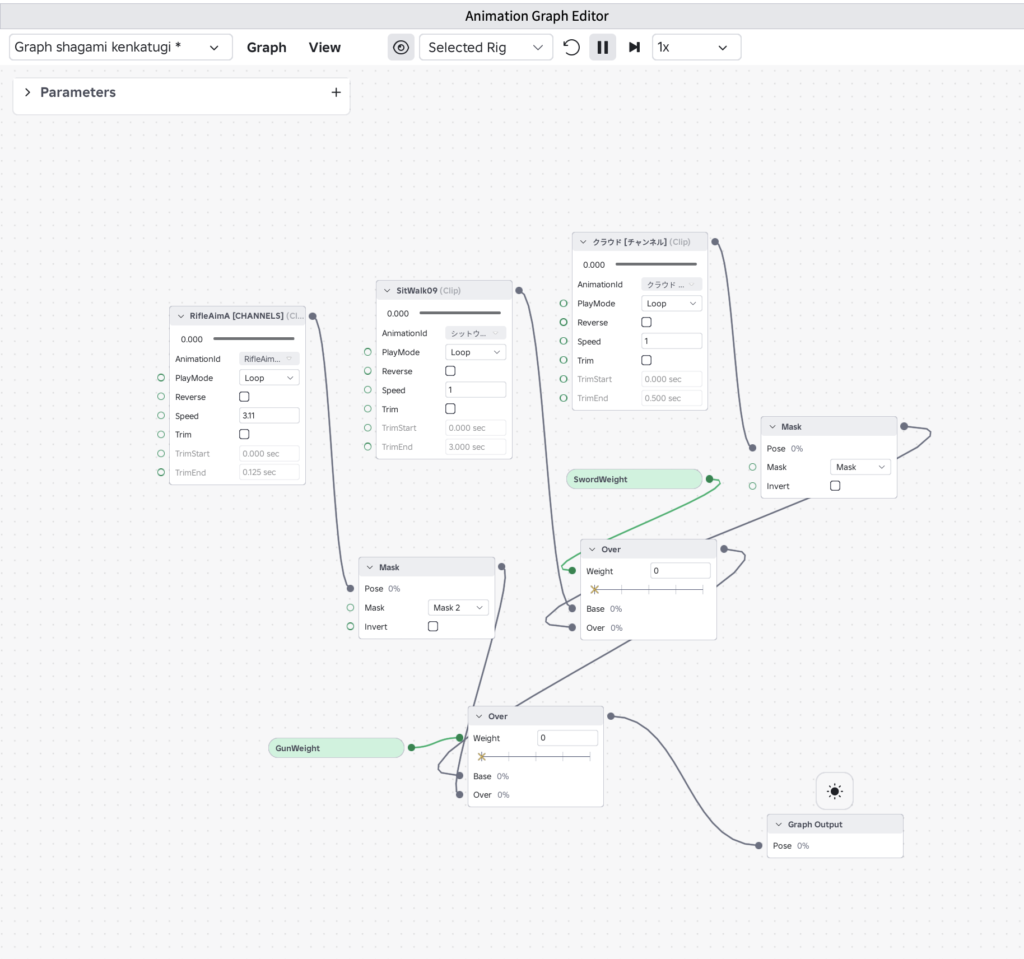The width and height of the screenshot is (1024, 959).
Task: Open the Graph shagami kenkatugi dropdown
Action: click(x=121, y=47)
